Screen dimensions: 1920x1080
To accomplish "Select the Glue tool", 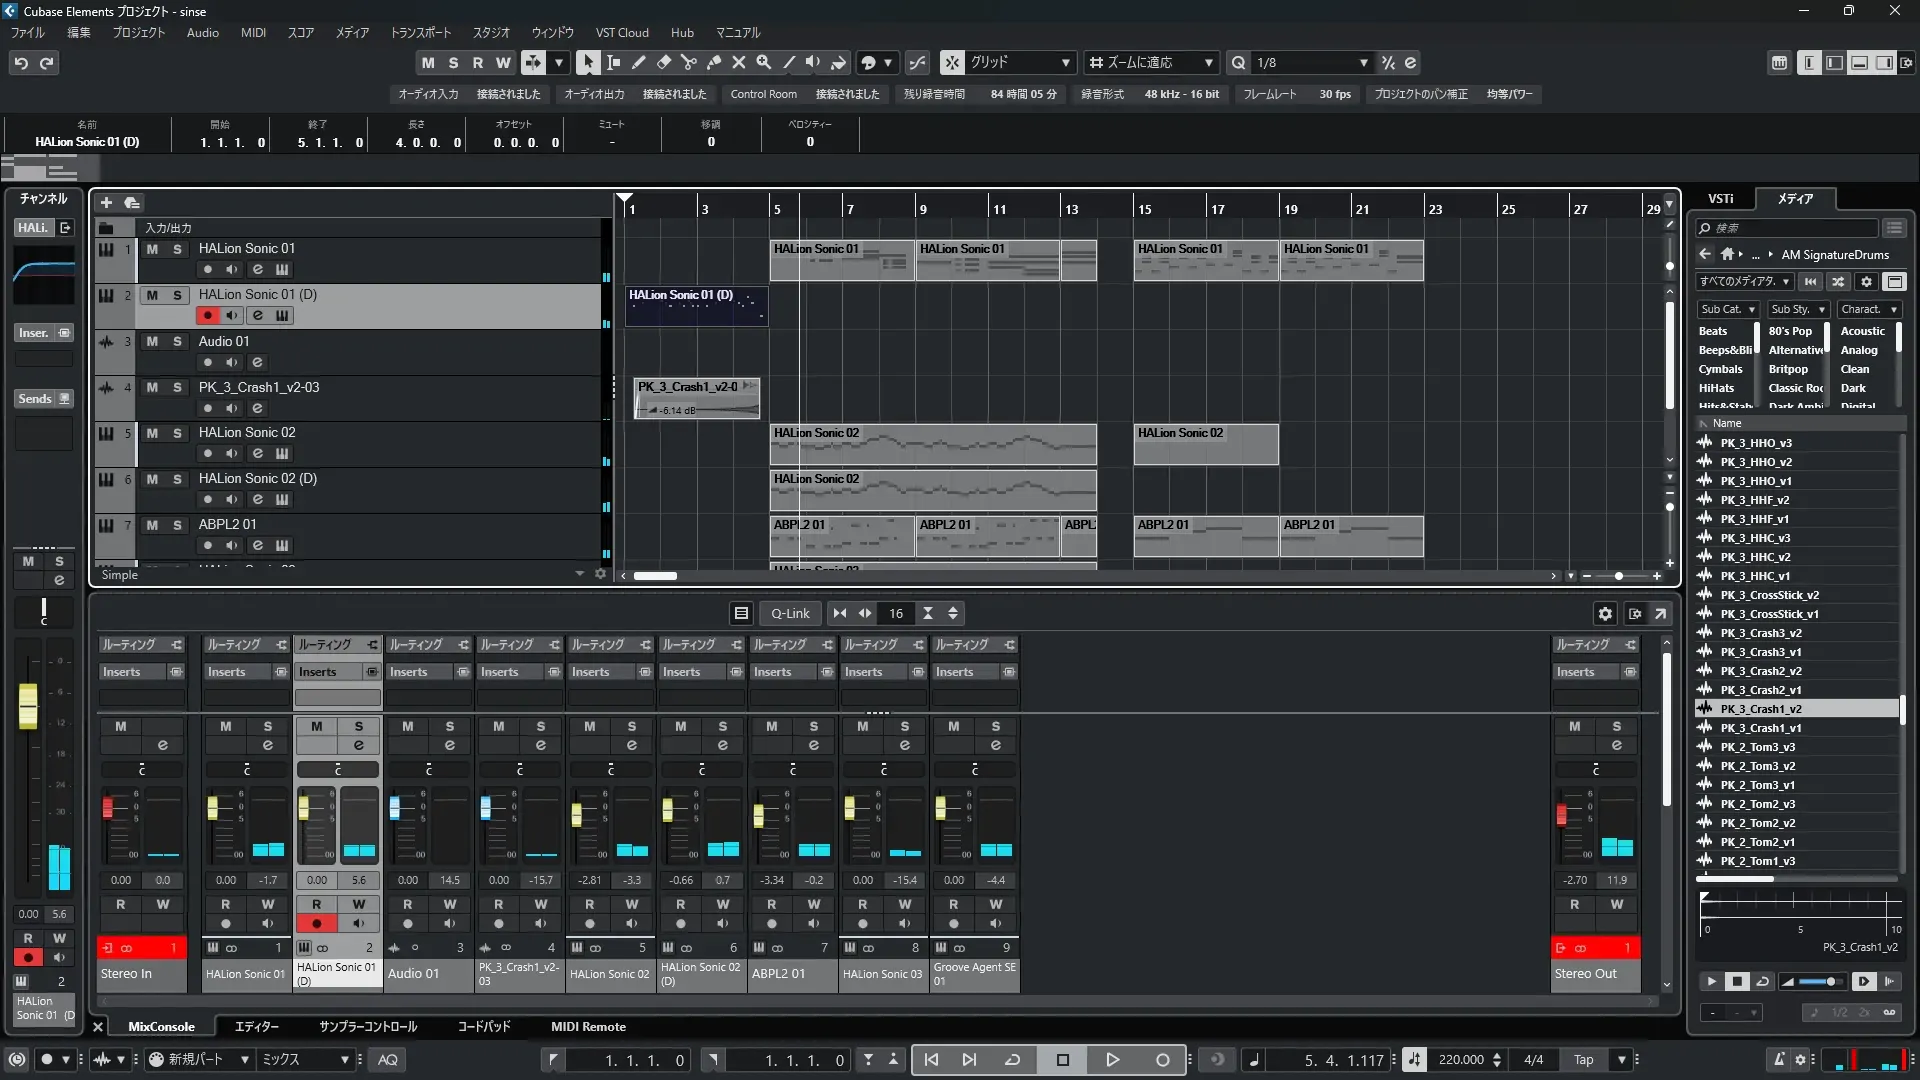I will pyautogui.click(x=713, y=62).
